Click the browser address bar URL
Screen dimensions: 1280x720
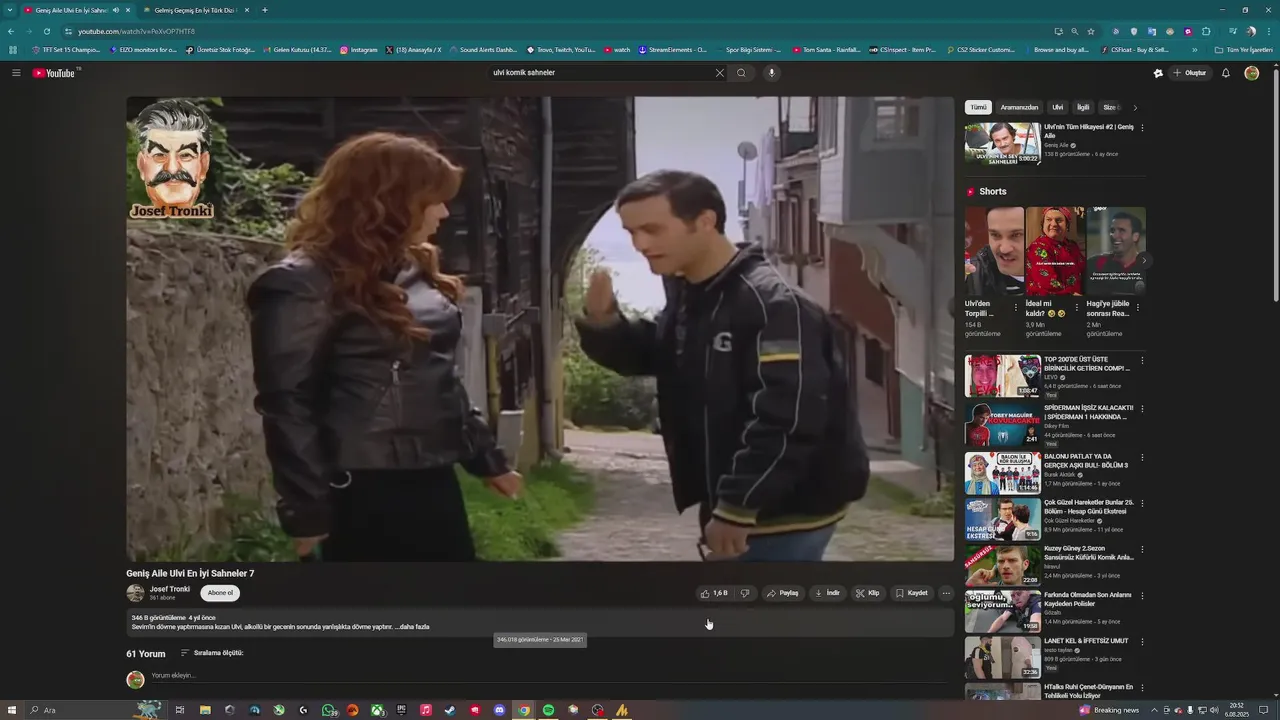pyautogui.click(x=137, y=31)
